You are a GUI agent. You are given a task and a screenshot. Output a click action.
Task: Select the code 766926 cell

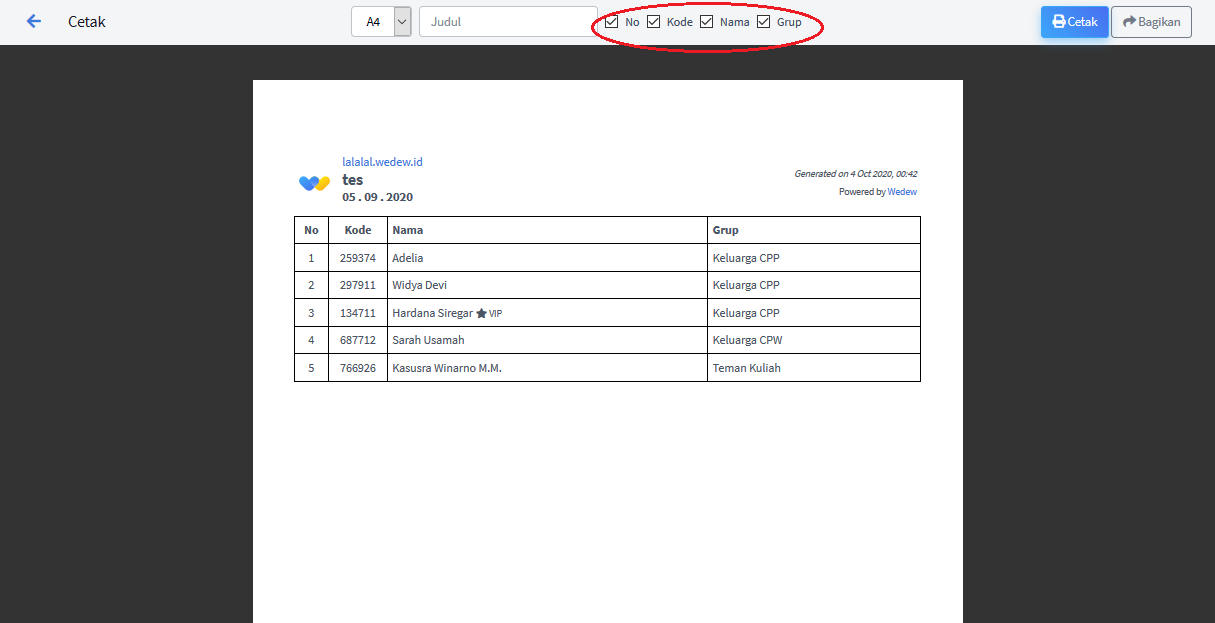coord(358,368)
